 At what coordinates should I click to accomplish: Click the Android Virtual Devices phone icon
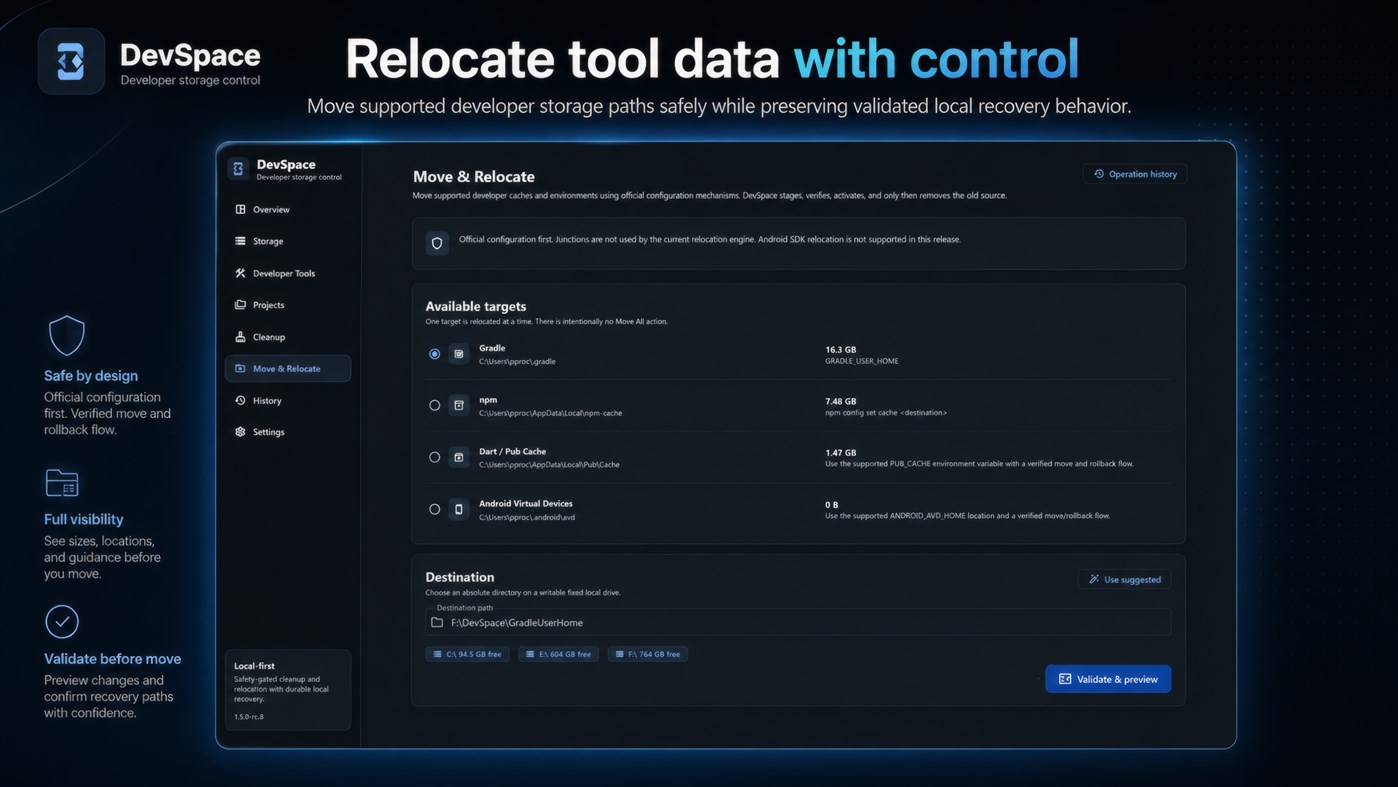(459, 509)
